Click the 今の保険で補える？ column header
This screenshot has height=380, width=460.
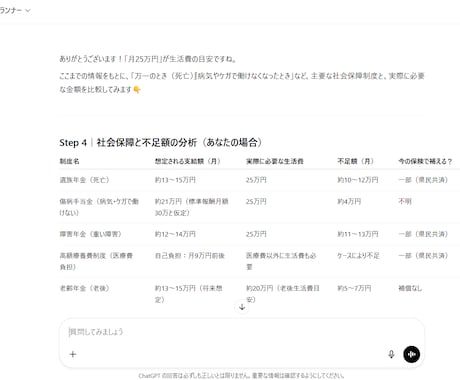point(425,161)
